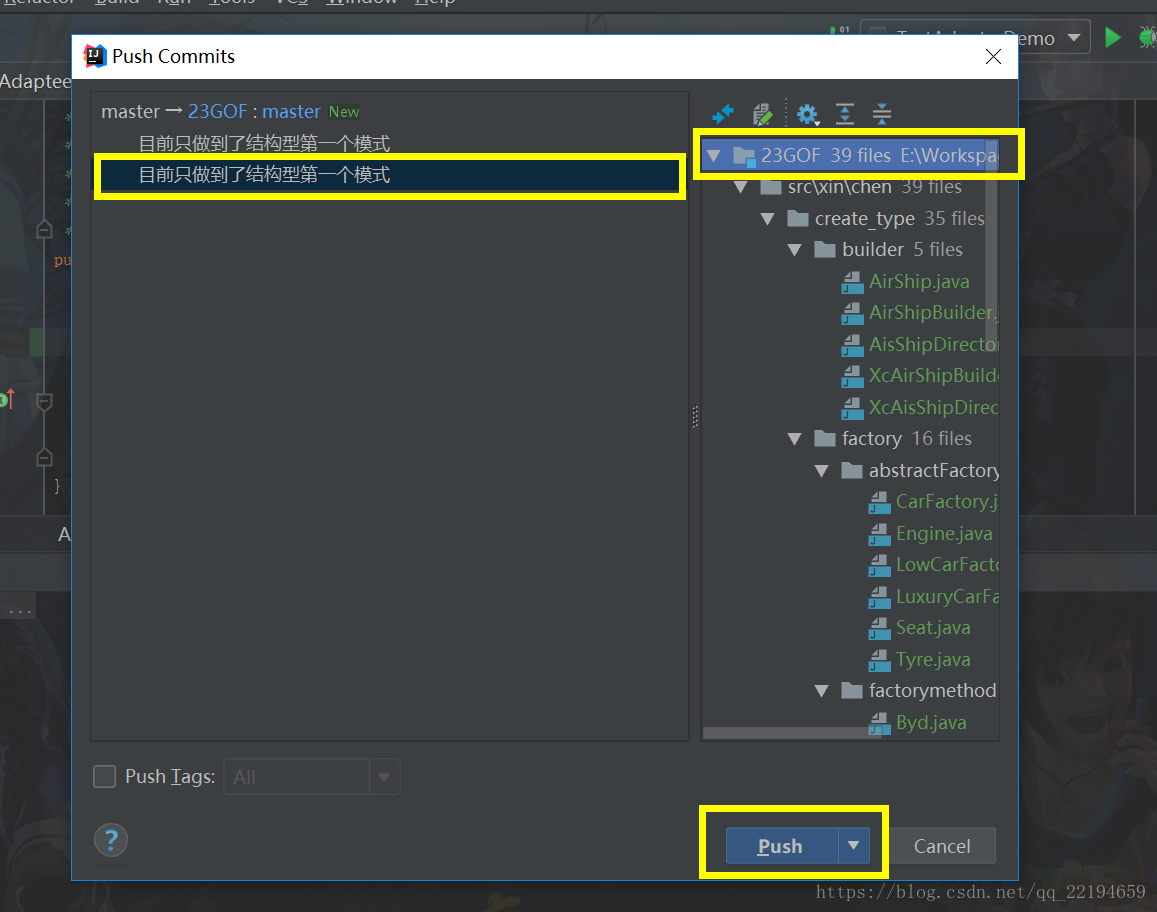This screenshot has width=1157, height=912.
Task: Click the master local branch label
Action: click(131, 111)
